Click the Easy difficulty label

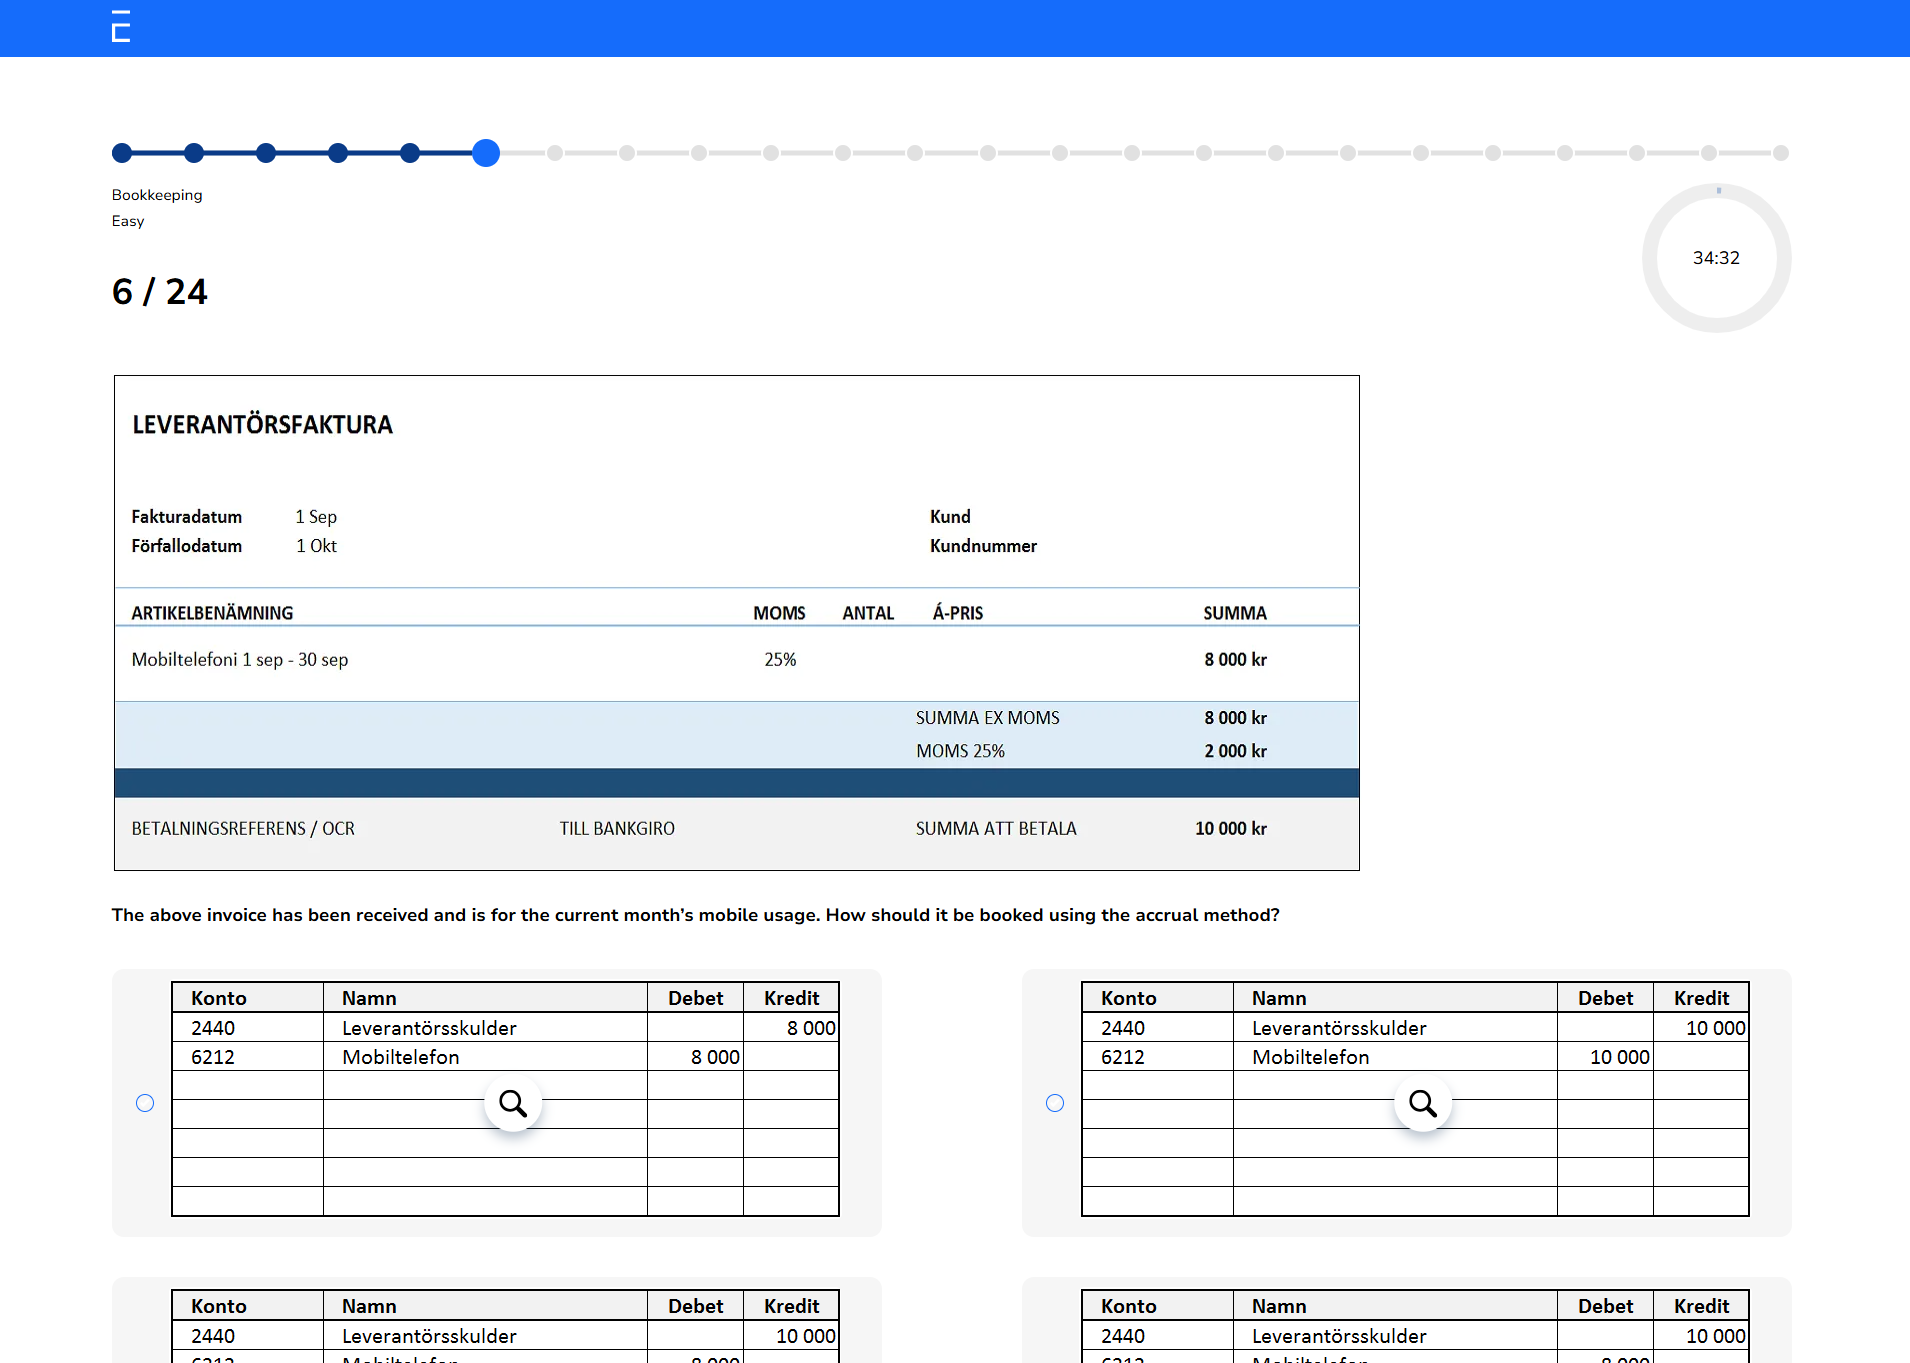click(127, 220)
